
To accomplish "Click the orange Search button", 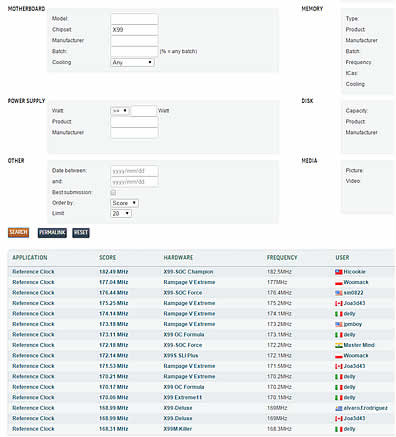I will tap(18, 232).
